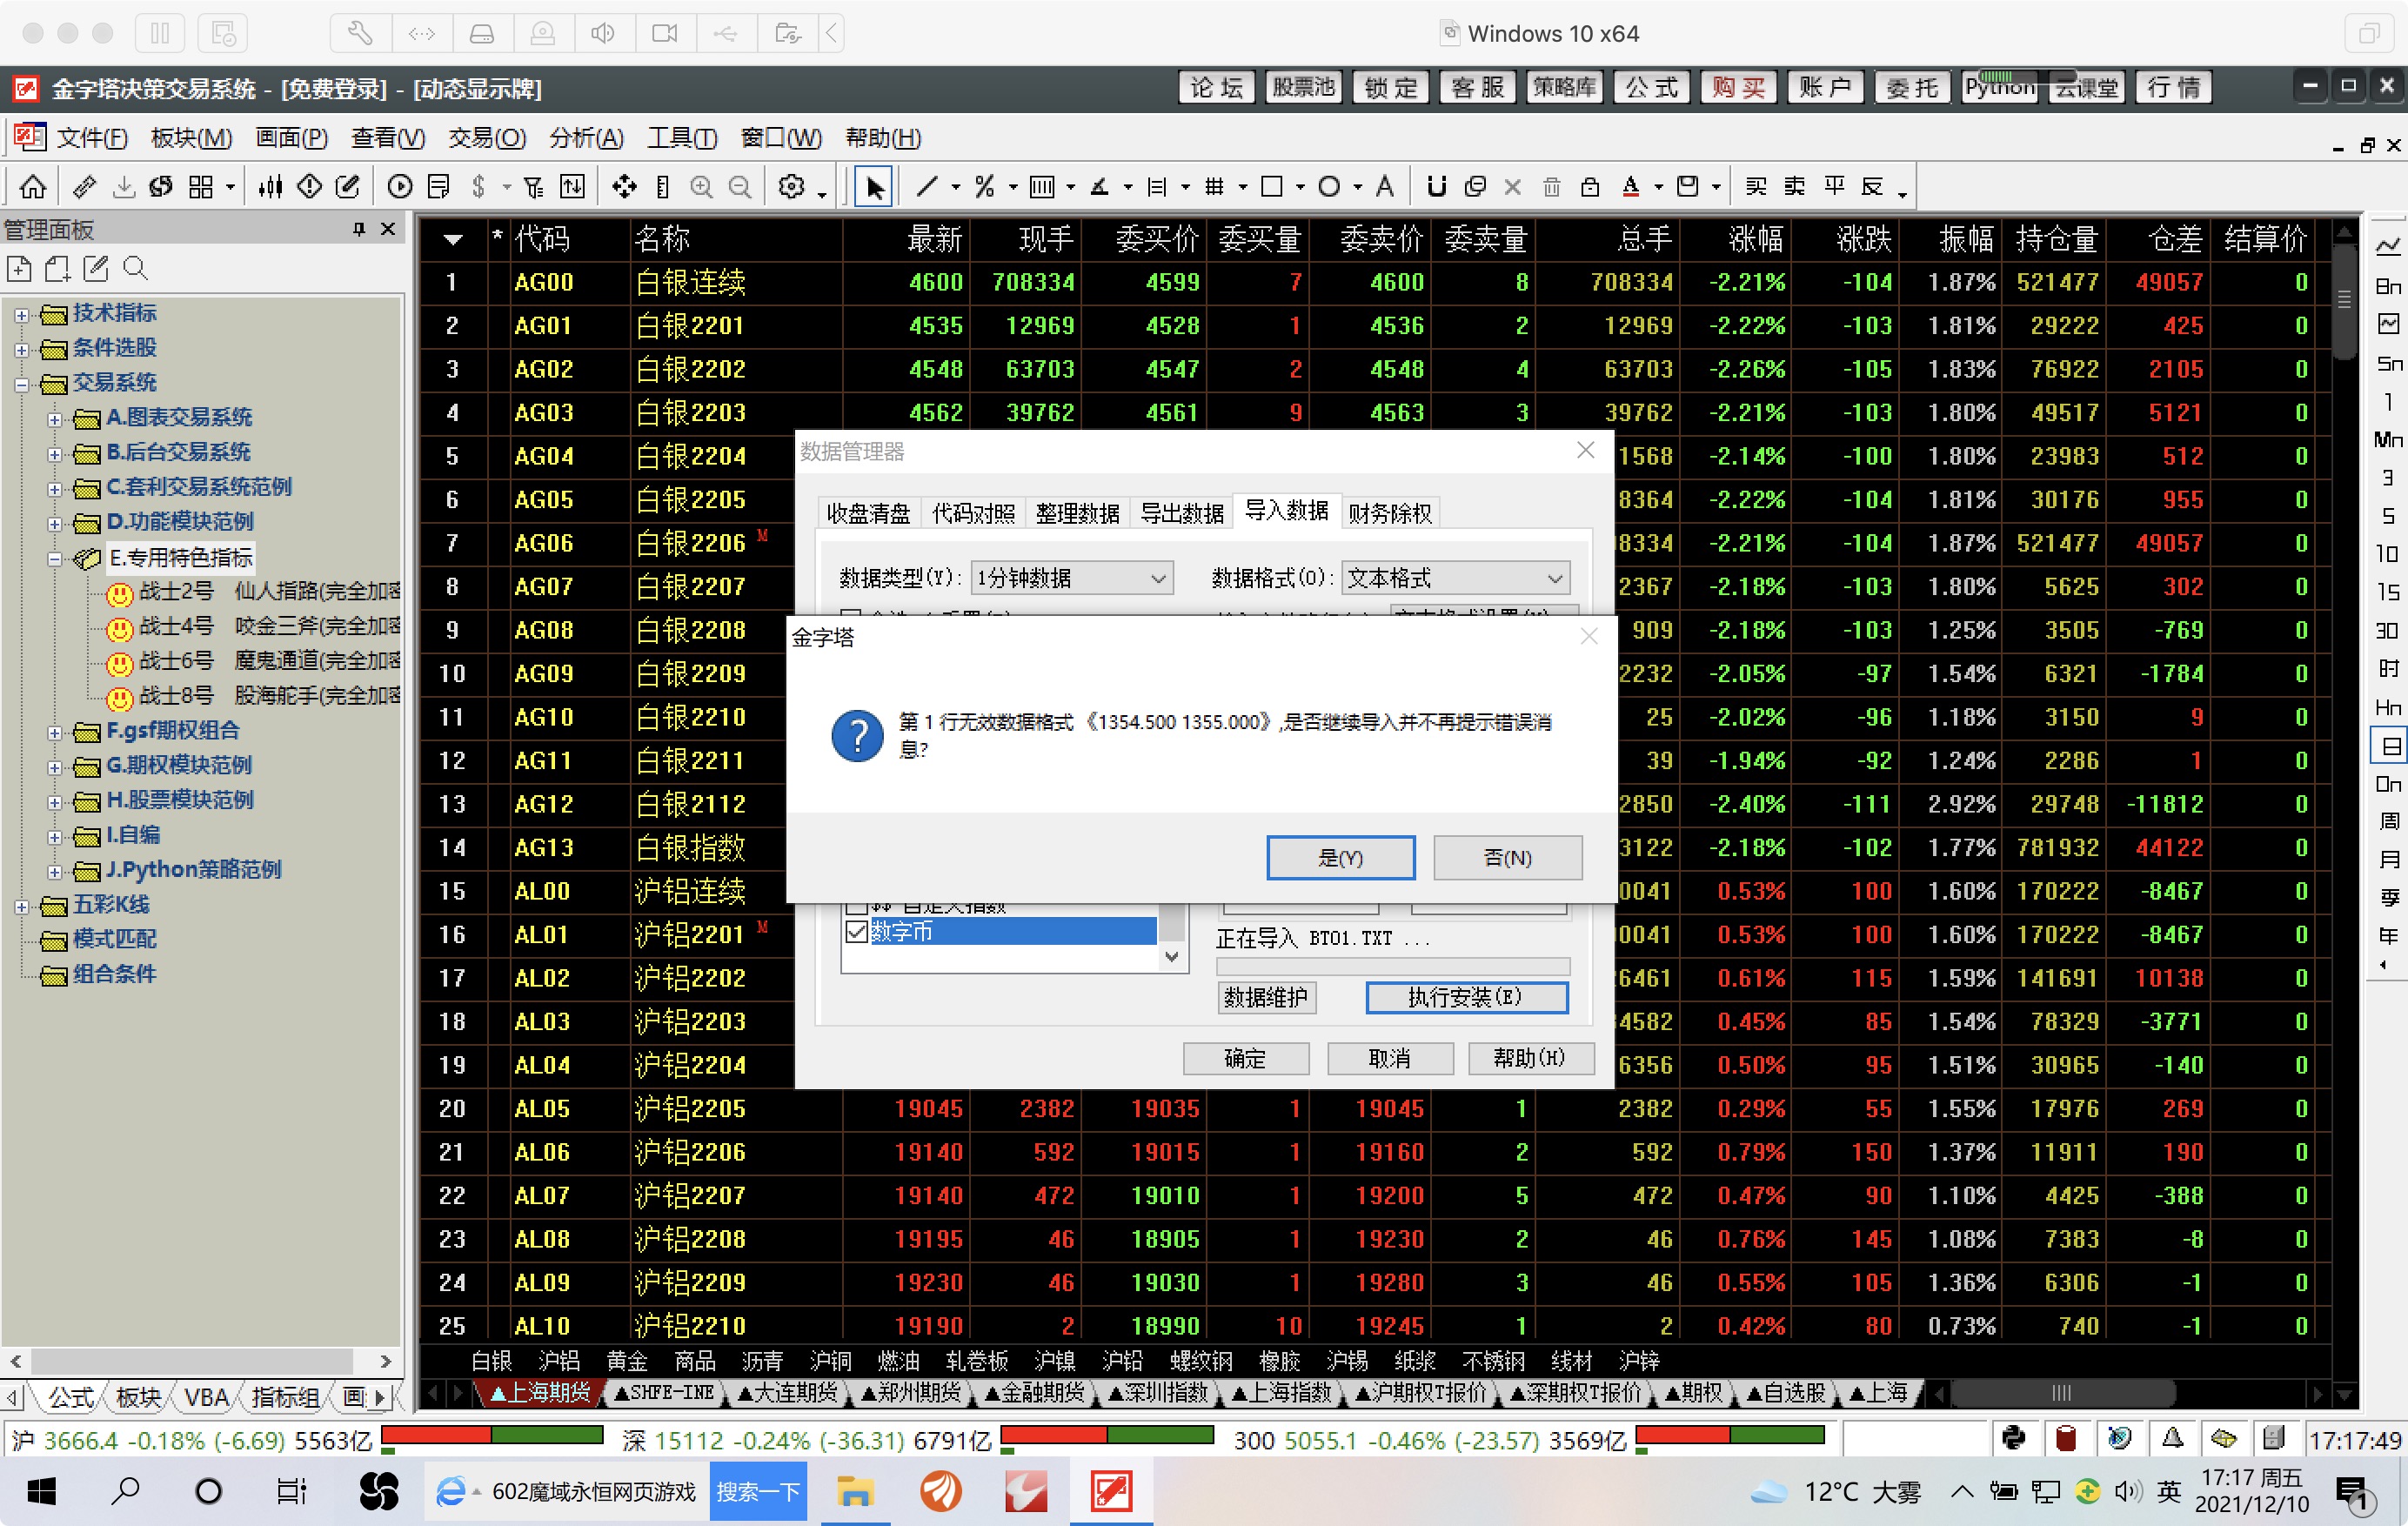2408x1526 pixels.
Task: Open the gear settings icon in toolbar
Action: tap(791, 187)
